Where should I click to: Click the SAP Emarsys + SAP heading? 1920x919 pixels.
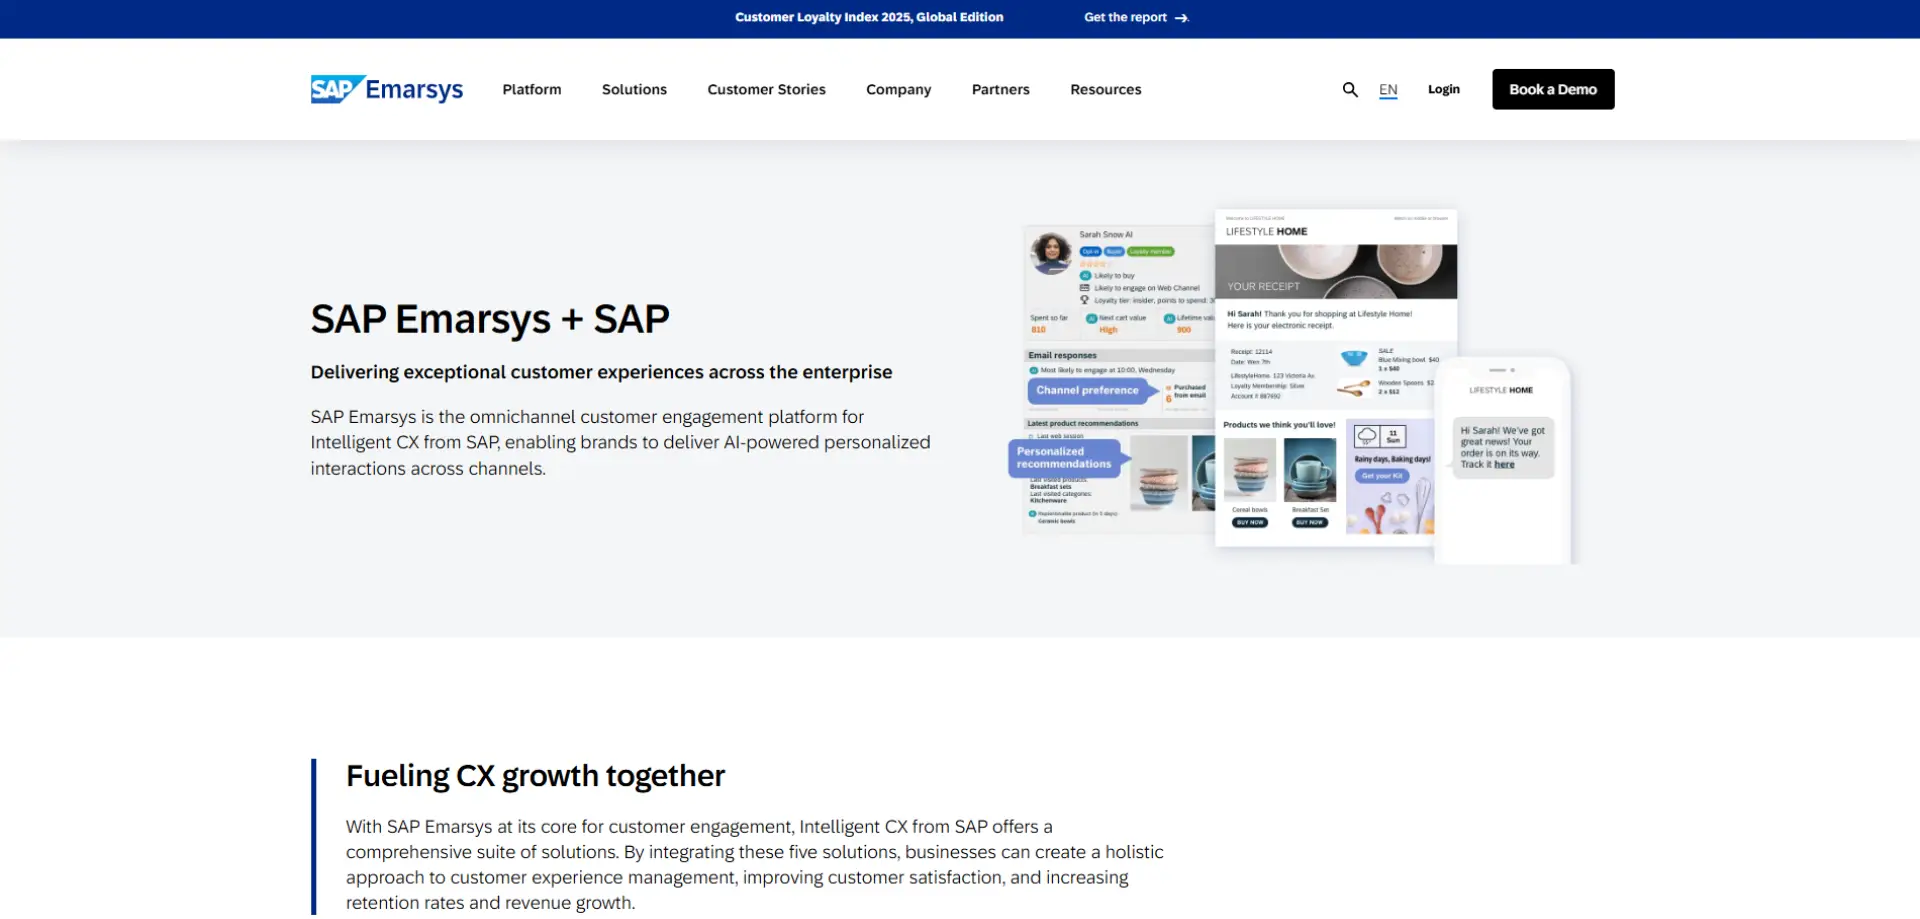pyautogui.click(x=490, y=319)
